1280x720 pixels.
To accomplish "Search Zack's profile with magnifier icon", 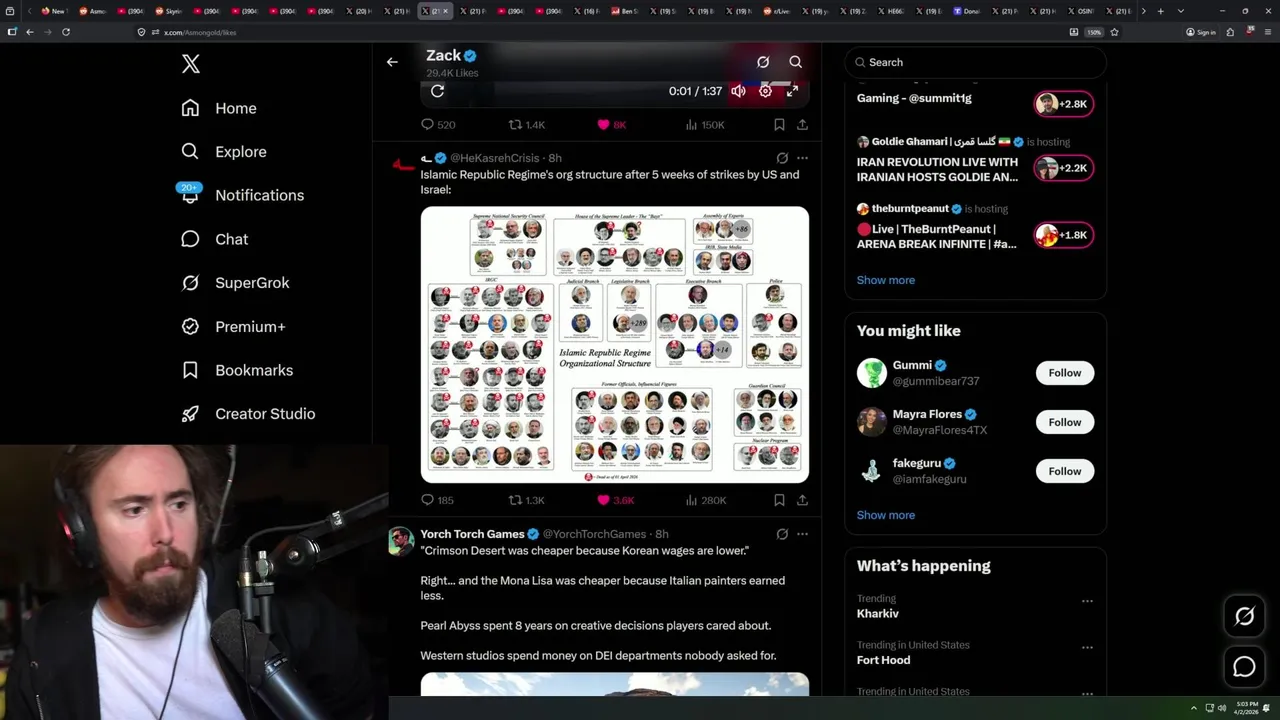I will coord(796,62).
